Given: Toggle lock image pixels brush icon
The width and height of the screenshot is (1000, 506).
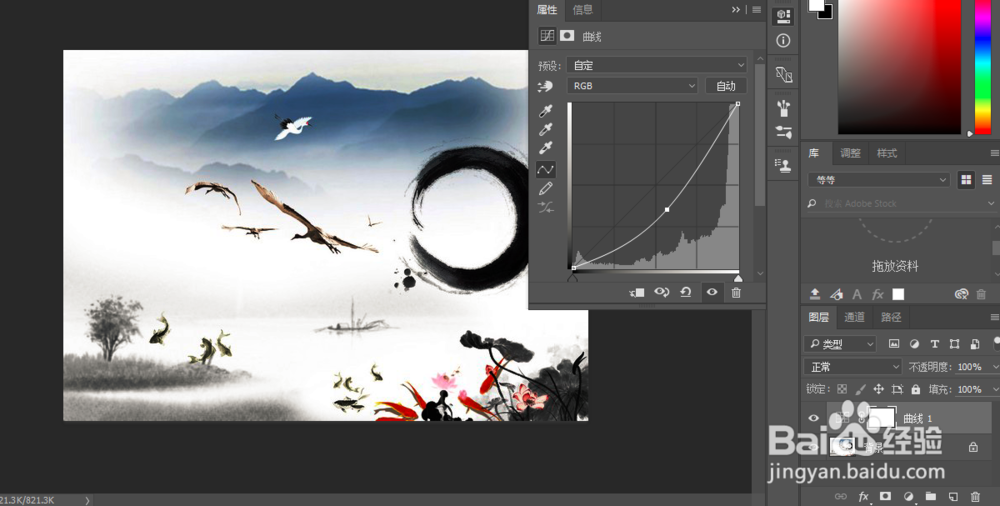Looking at the screenshot, I should pos(860,389).
